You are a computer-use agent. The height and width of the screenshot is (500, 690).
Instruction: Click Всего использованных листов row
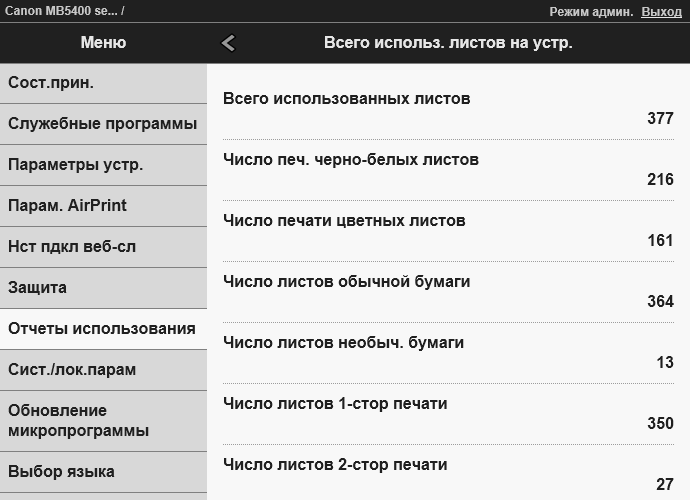tap(448, 108)
